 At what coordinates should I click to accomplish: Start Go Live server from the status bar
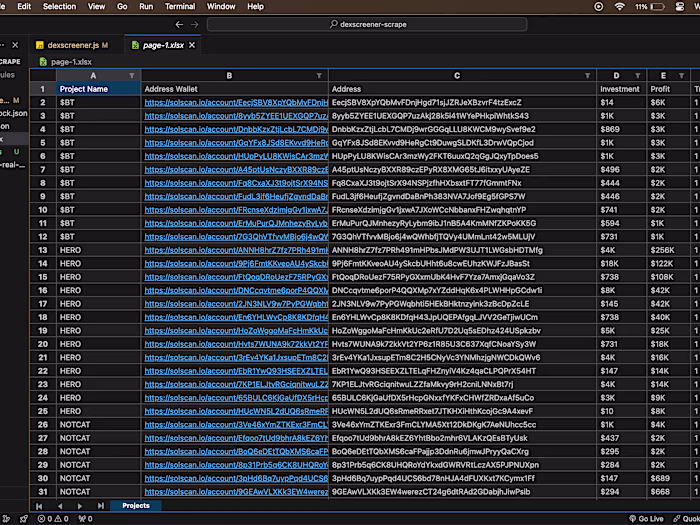pos(646,519)
